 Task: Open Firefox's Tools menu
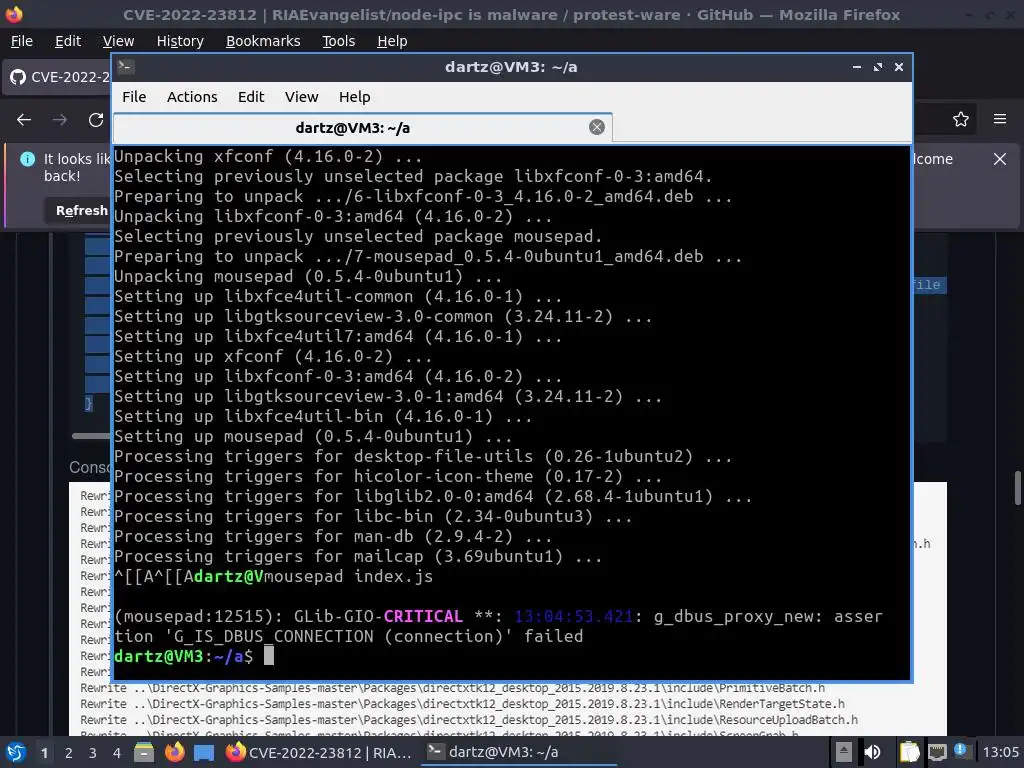pyautogui.click(x=338, y=41)
